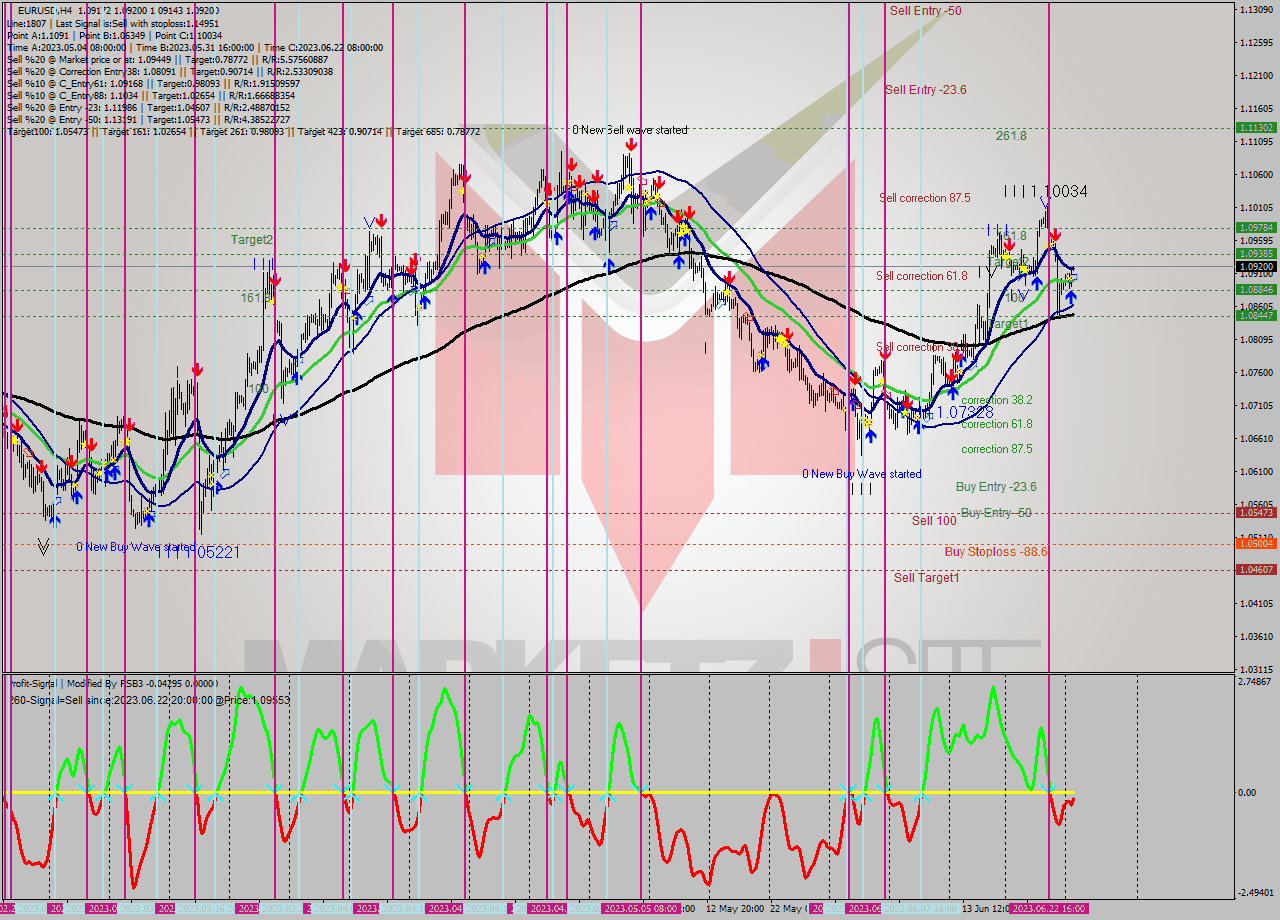
Task: Click price scale value 1.12595
Action: (x=1256, y=42)
